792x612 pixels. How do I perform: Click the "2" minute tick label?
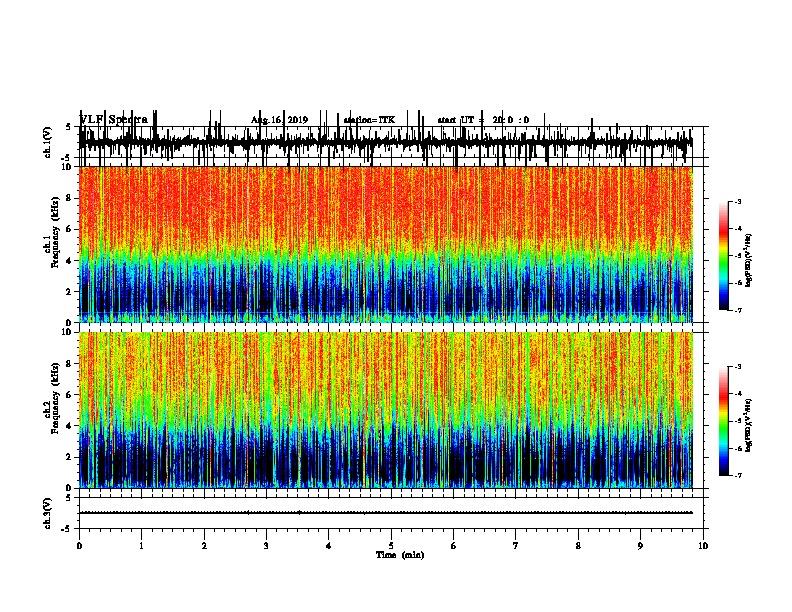point(204,546)
